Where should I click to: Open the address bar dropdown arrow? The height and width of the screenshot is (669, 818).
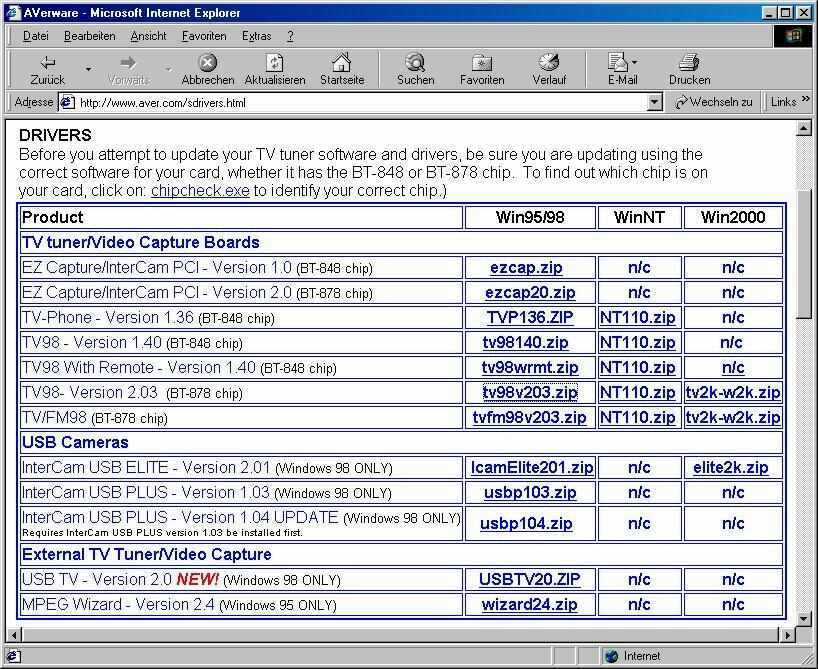(655, 102)
